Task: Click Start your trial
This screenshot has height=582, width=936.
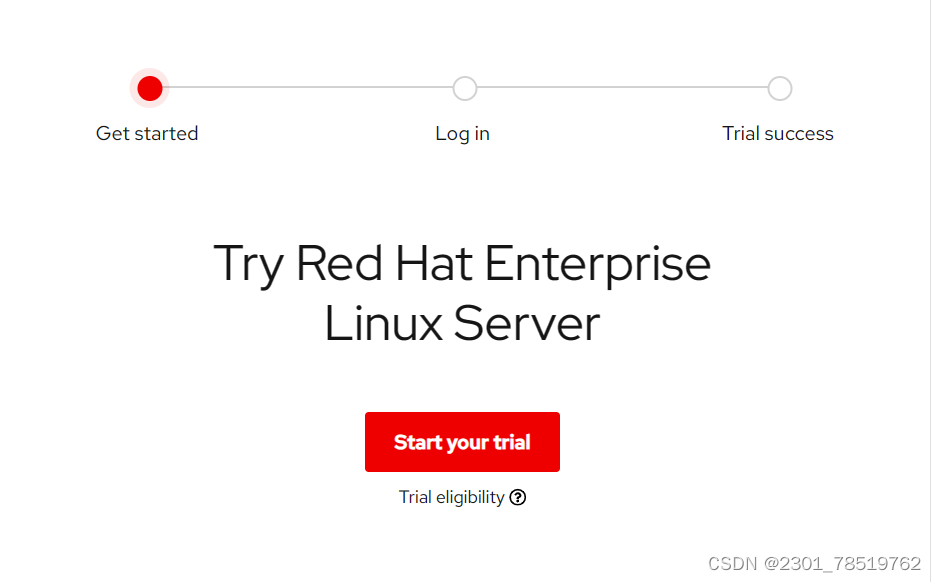Action: (462, 442)
